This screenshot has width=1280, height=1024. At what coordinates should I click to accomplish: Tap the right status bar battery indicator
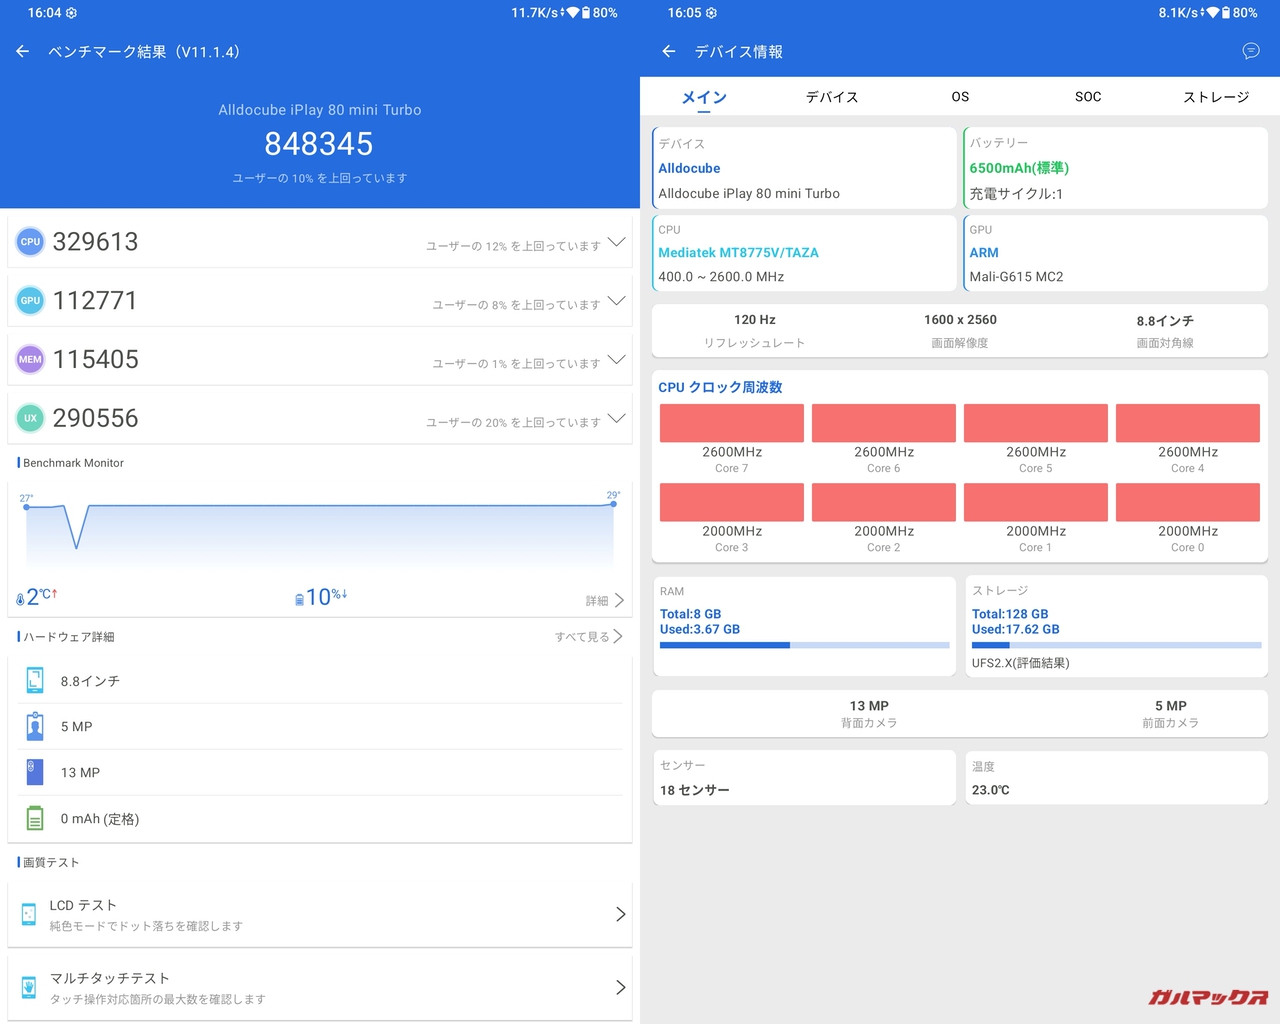[x=1225, y=13]
